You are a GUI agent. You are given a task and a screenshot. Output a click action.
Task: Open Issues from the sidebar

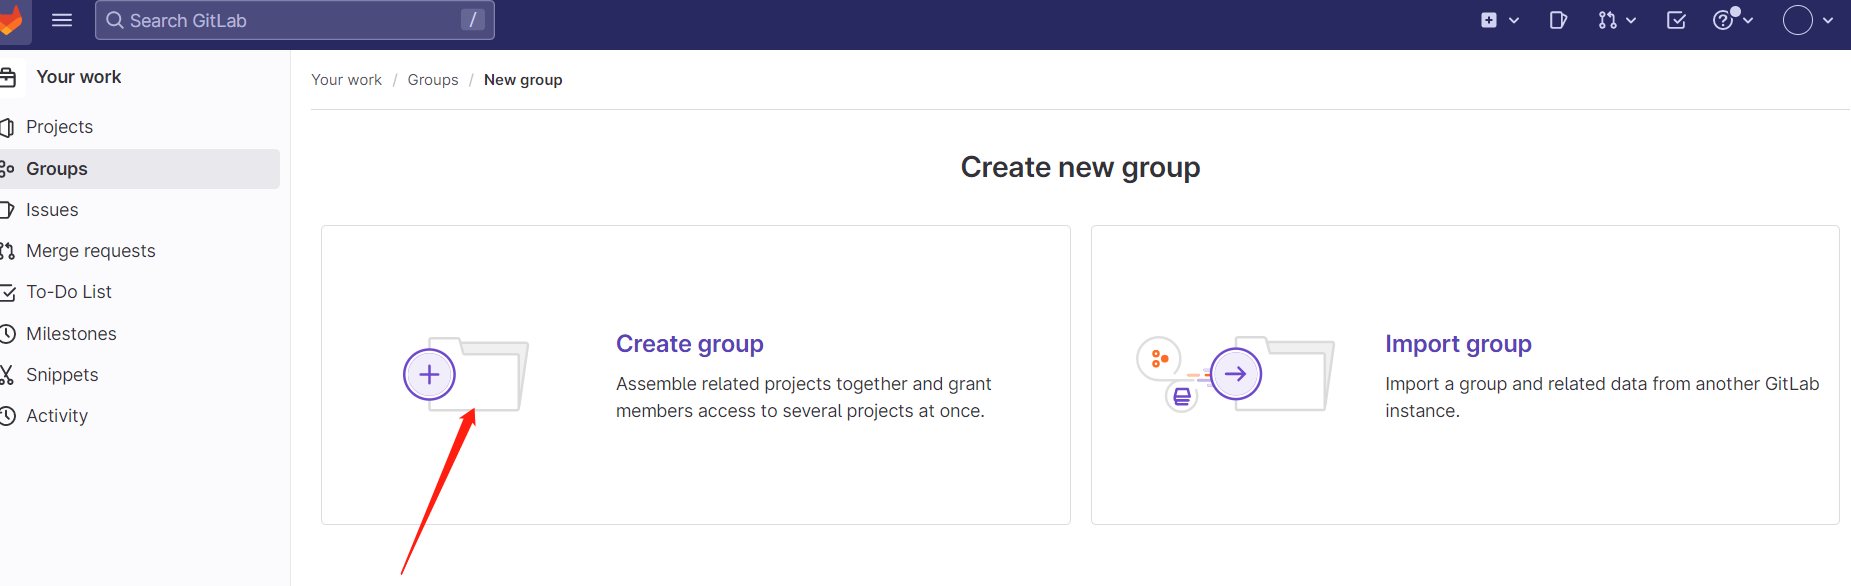click(52, 210)
